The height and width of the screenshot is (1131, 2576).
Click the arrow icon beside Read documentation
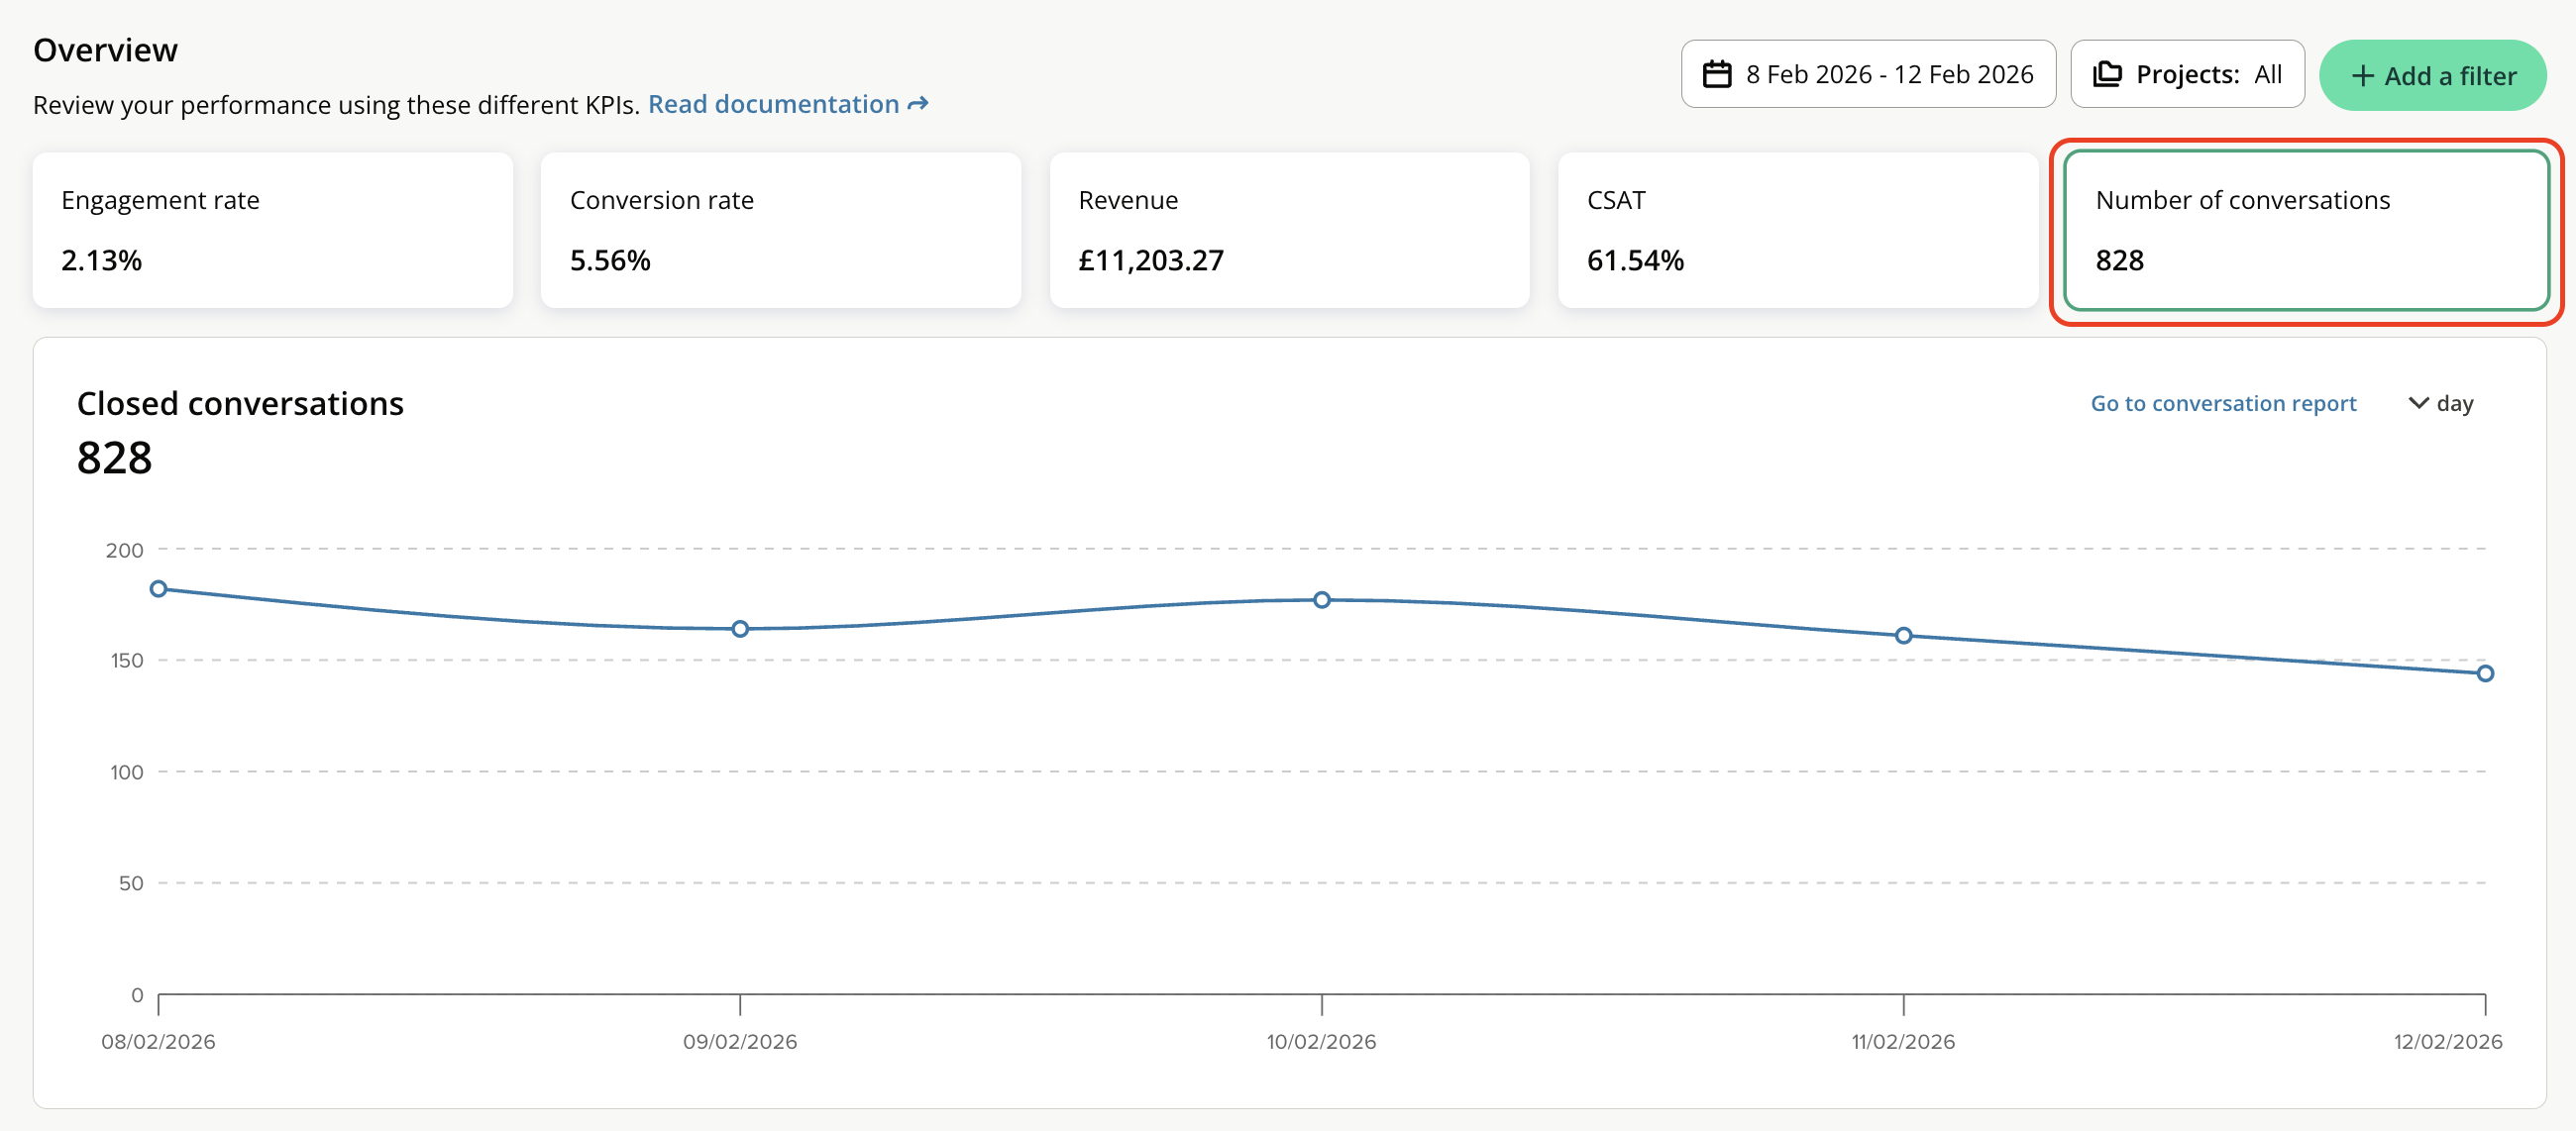click(x=918, y=104)
